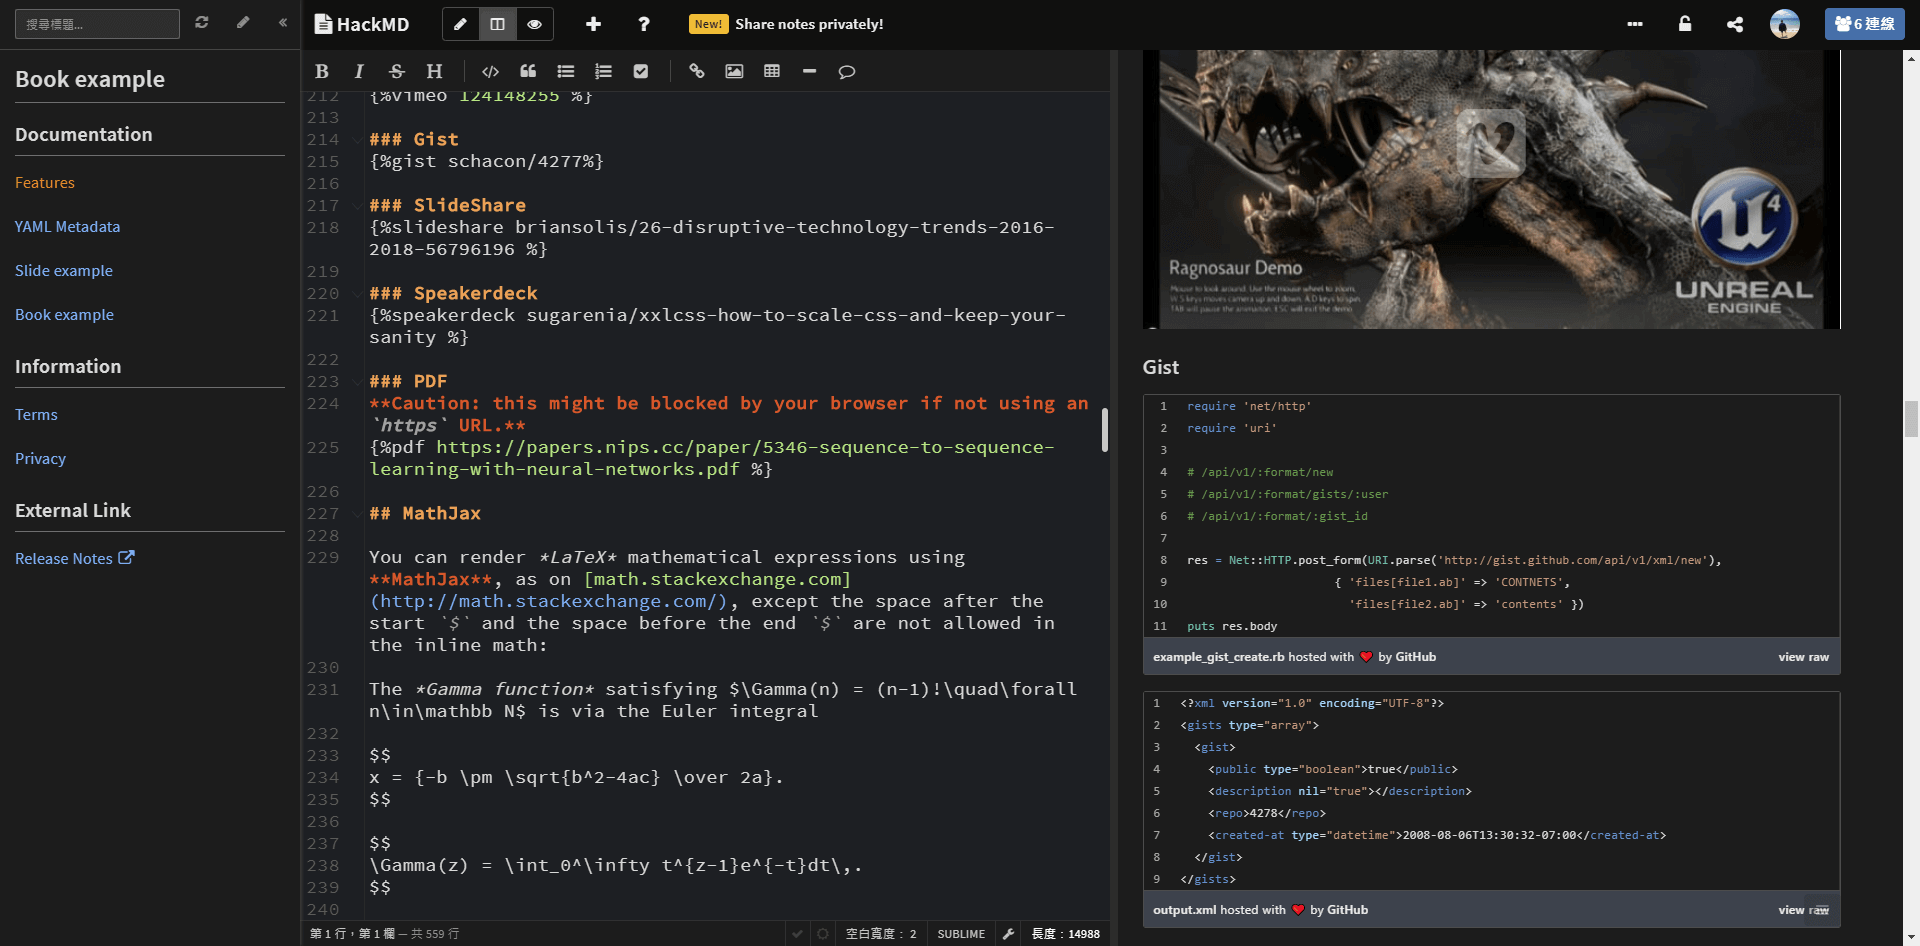The image size is (1920, 946).
Task: Fold the Speakerdeck heading at line 220
Action: [x=357, y=294]
